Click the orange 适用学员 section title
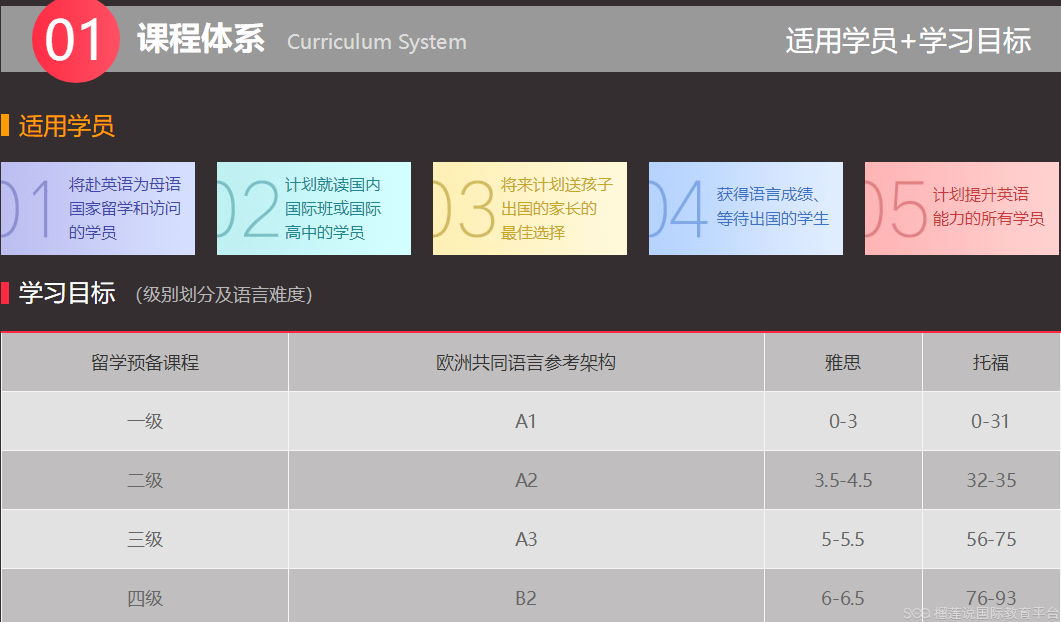The image size is (1061, 622). coord(66,126)
